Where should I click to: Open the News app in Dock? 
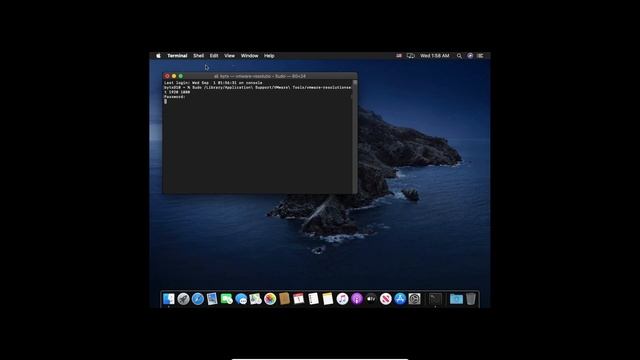[x=385, y=299]
